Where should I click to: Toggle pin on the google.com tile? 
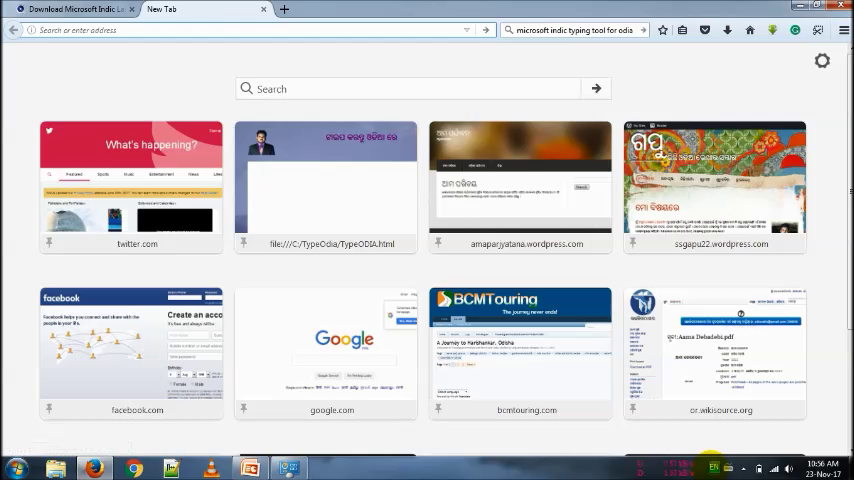pos(243,409)
